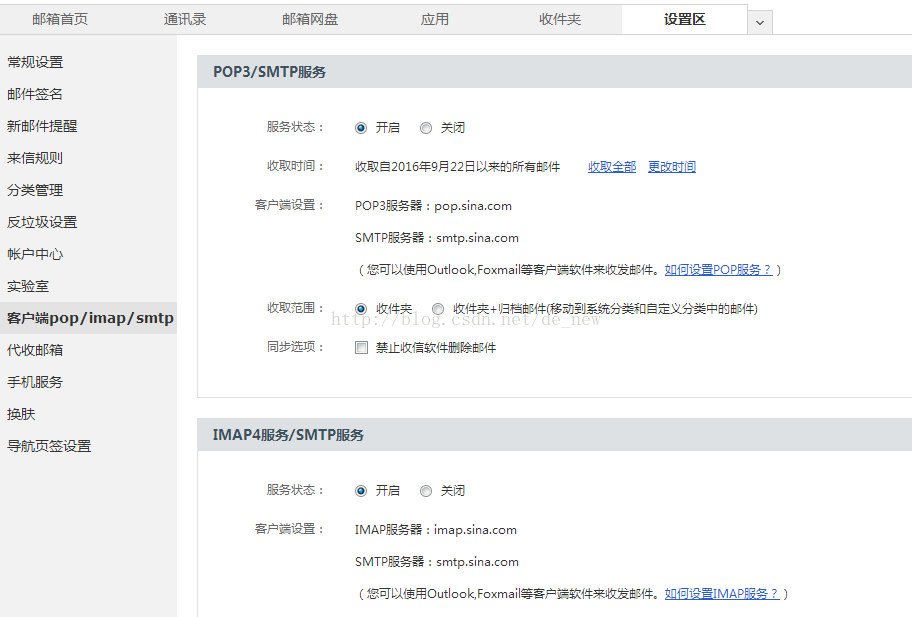Select 开启 for IMAP4 service status

click(361, 491)
